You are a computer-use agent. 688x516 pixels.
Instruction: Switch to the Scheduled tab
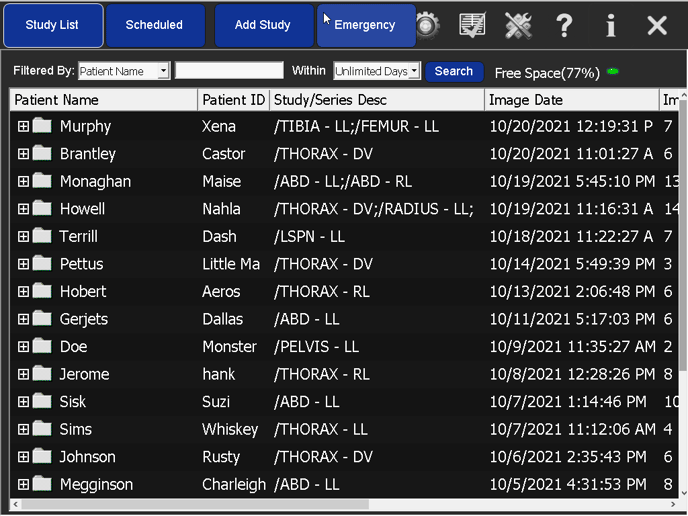coord(154,25)
